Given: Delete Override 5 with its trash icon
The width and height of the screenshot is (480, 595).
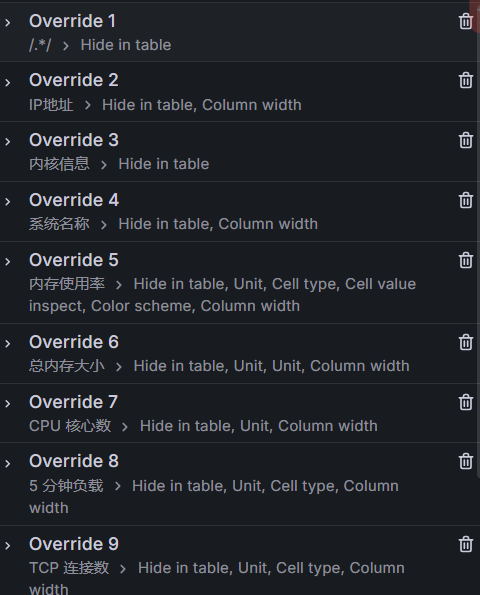Looking at the screenshot, I should (466, 260).
